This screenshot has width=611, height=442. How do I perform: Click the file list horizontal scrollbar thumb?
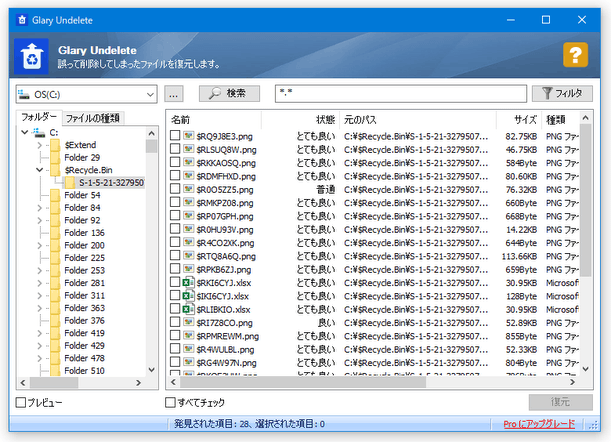[x=303, y=382]
